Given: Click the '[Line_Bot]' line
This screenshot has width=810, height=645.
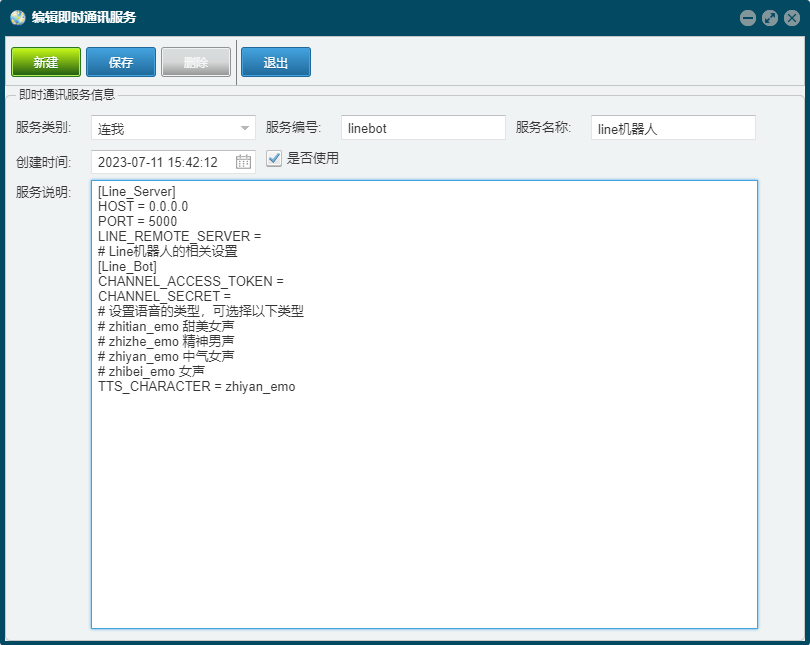Looking at the screenshot, I should [x=127, y=266].
